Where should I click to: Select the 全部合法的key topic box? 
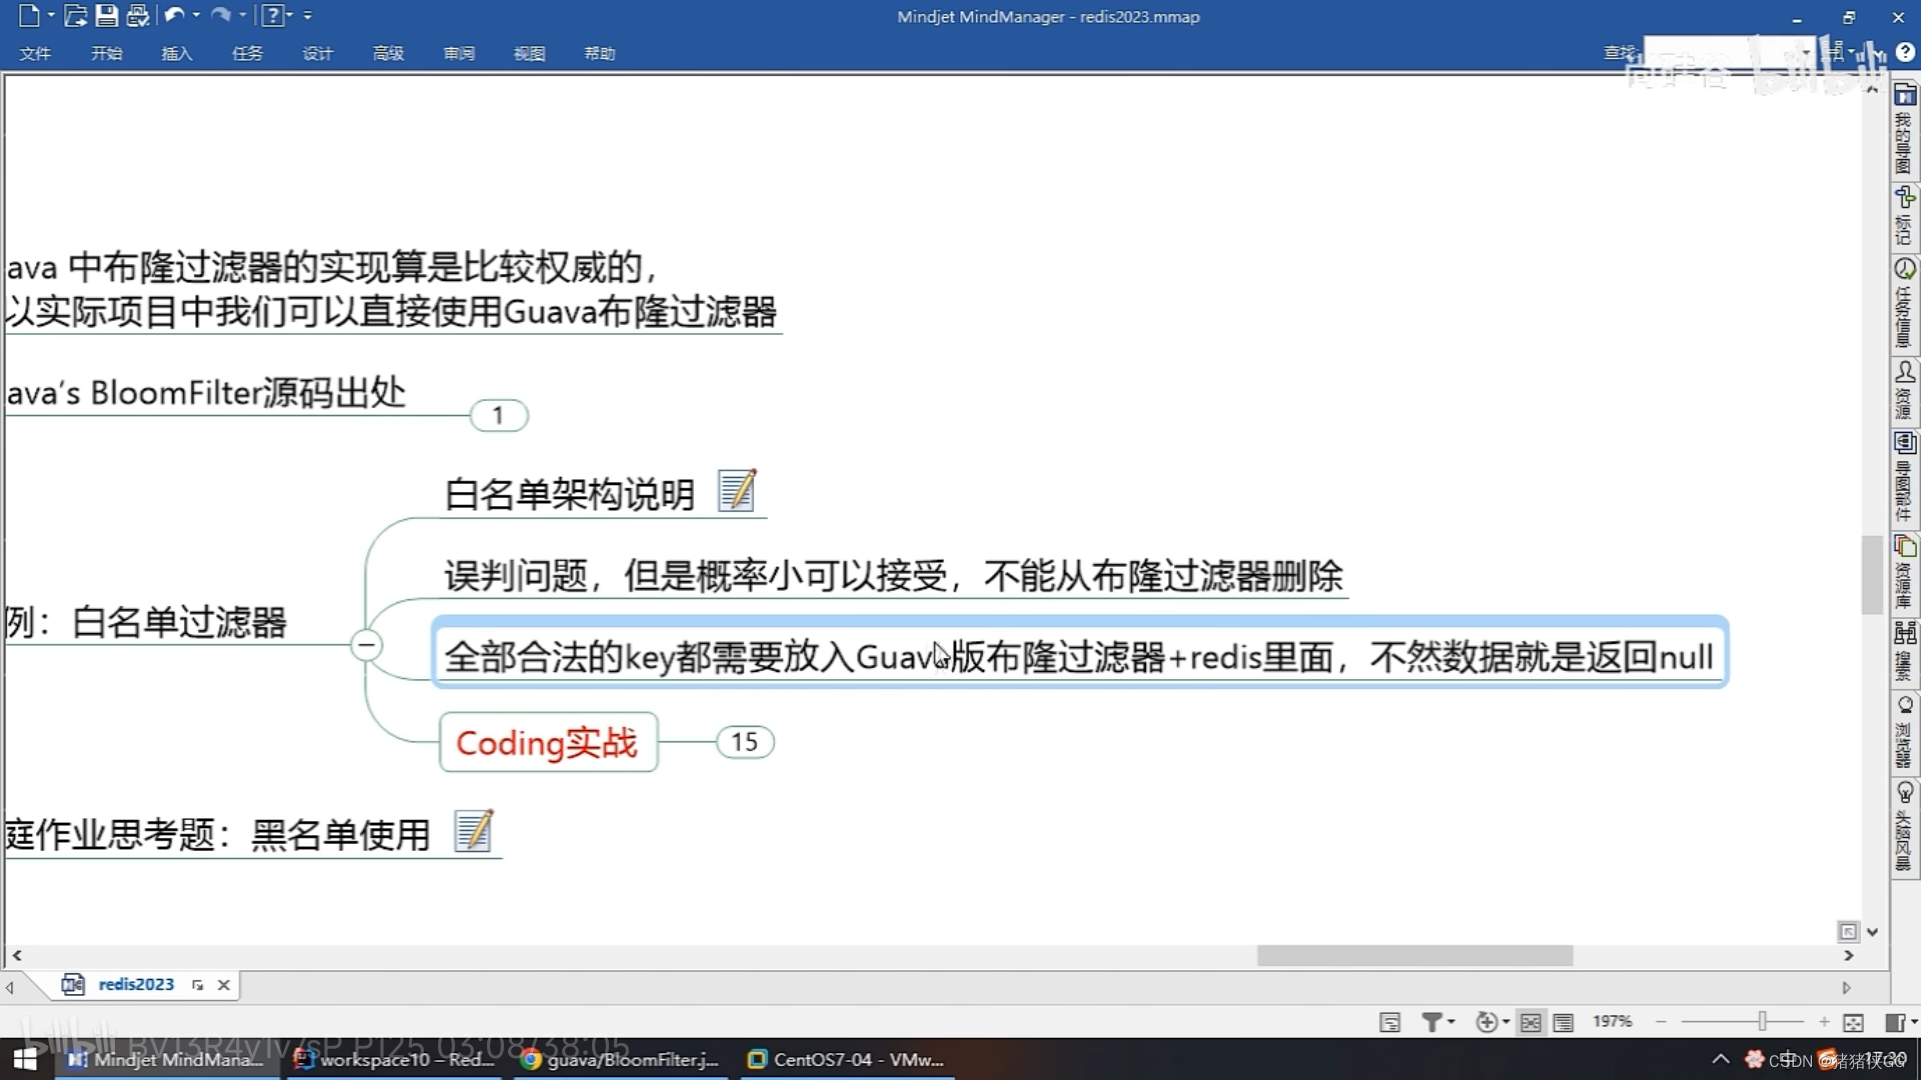tap(1079, 653)
